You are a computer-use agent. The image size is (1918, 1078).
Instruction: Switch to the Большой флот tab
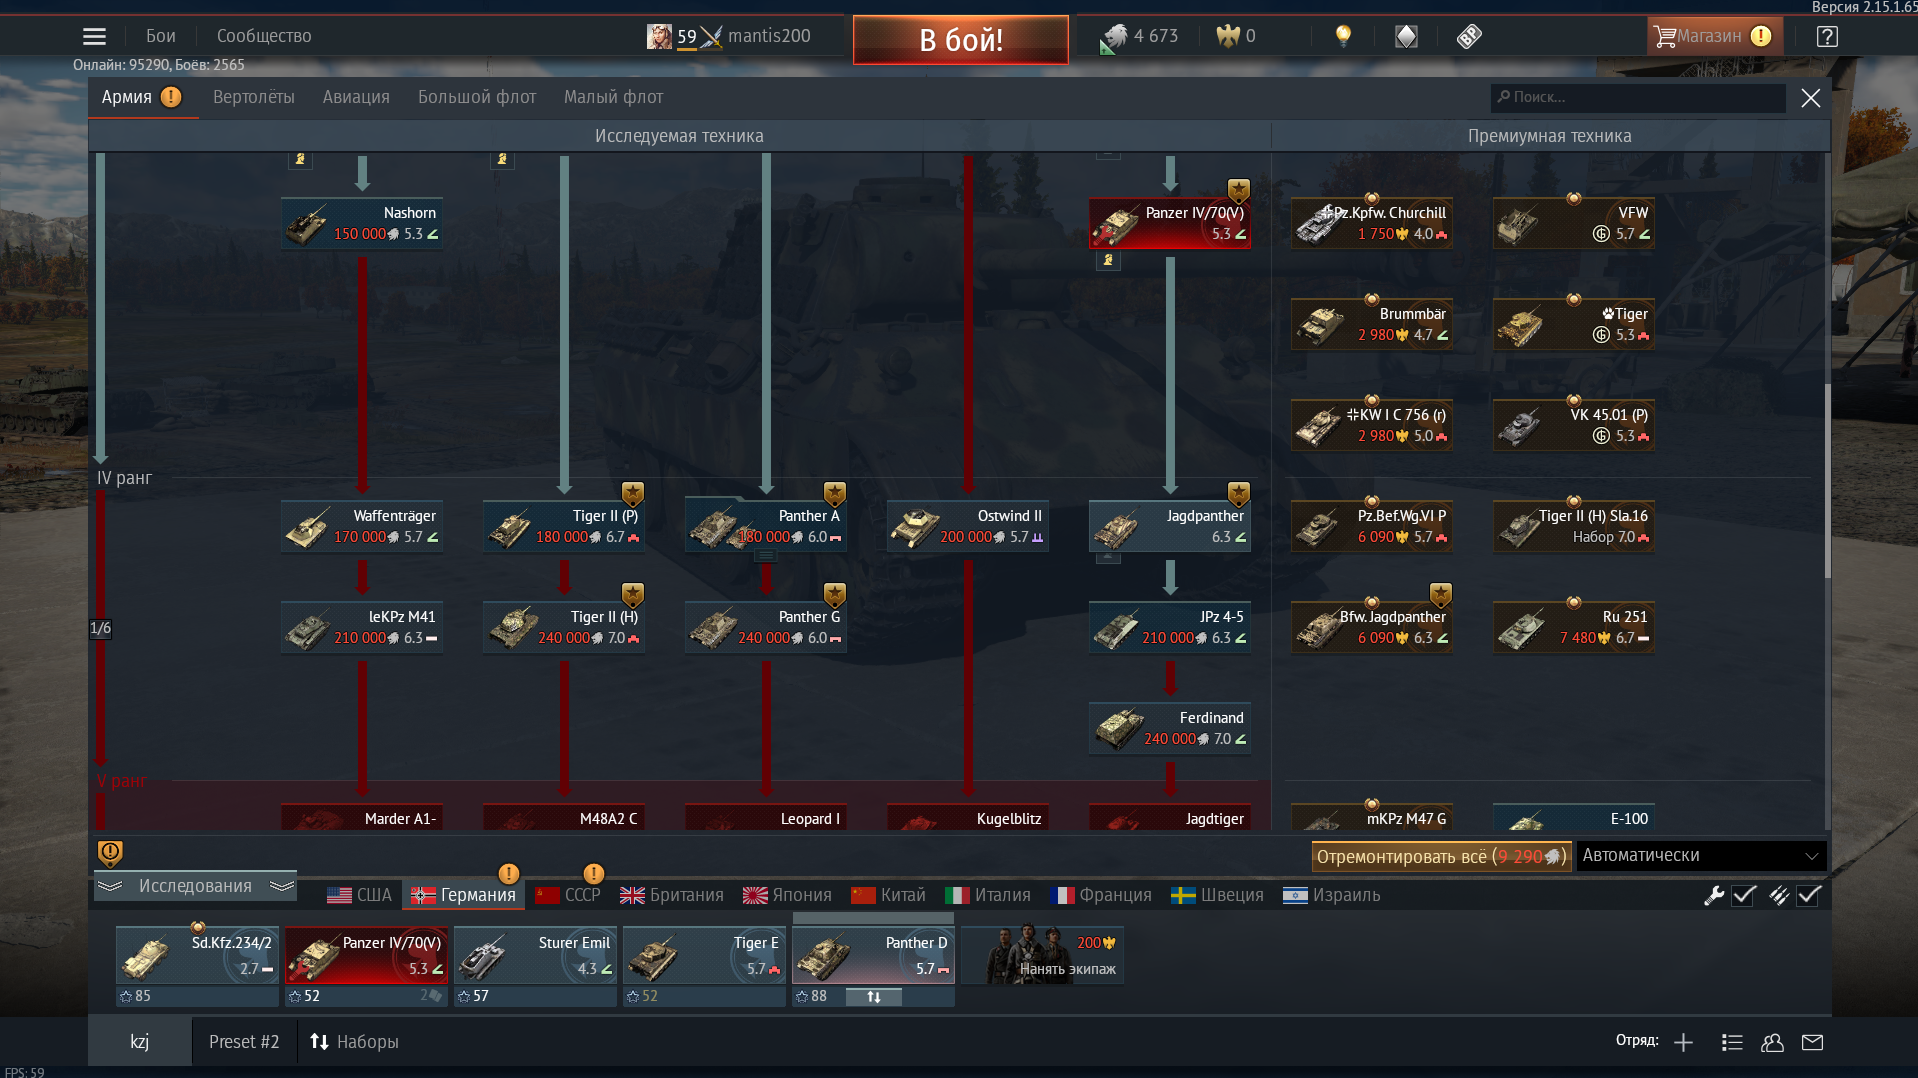click(477, 97)
